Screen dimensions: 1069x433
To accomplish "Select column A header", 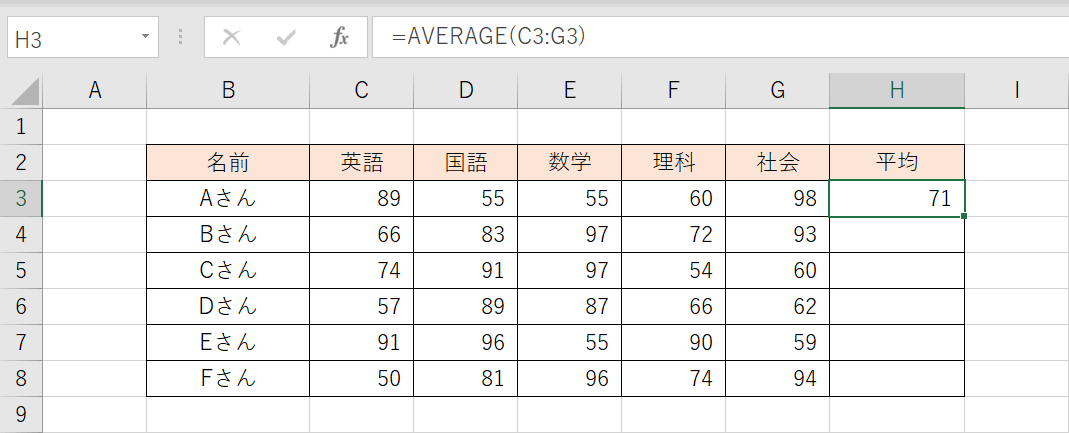I will click(95, 90).
